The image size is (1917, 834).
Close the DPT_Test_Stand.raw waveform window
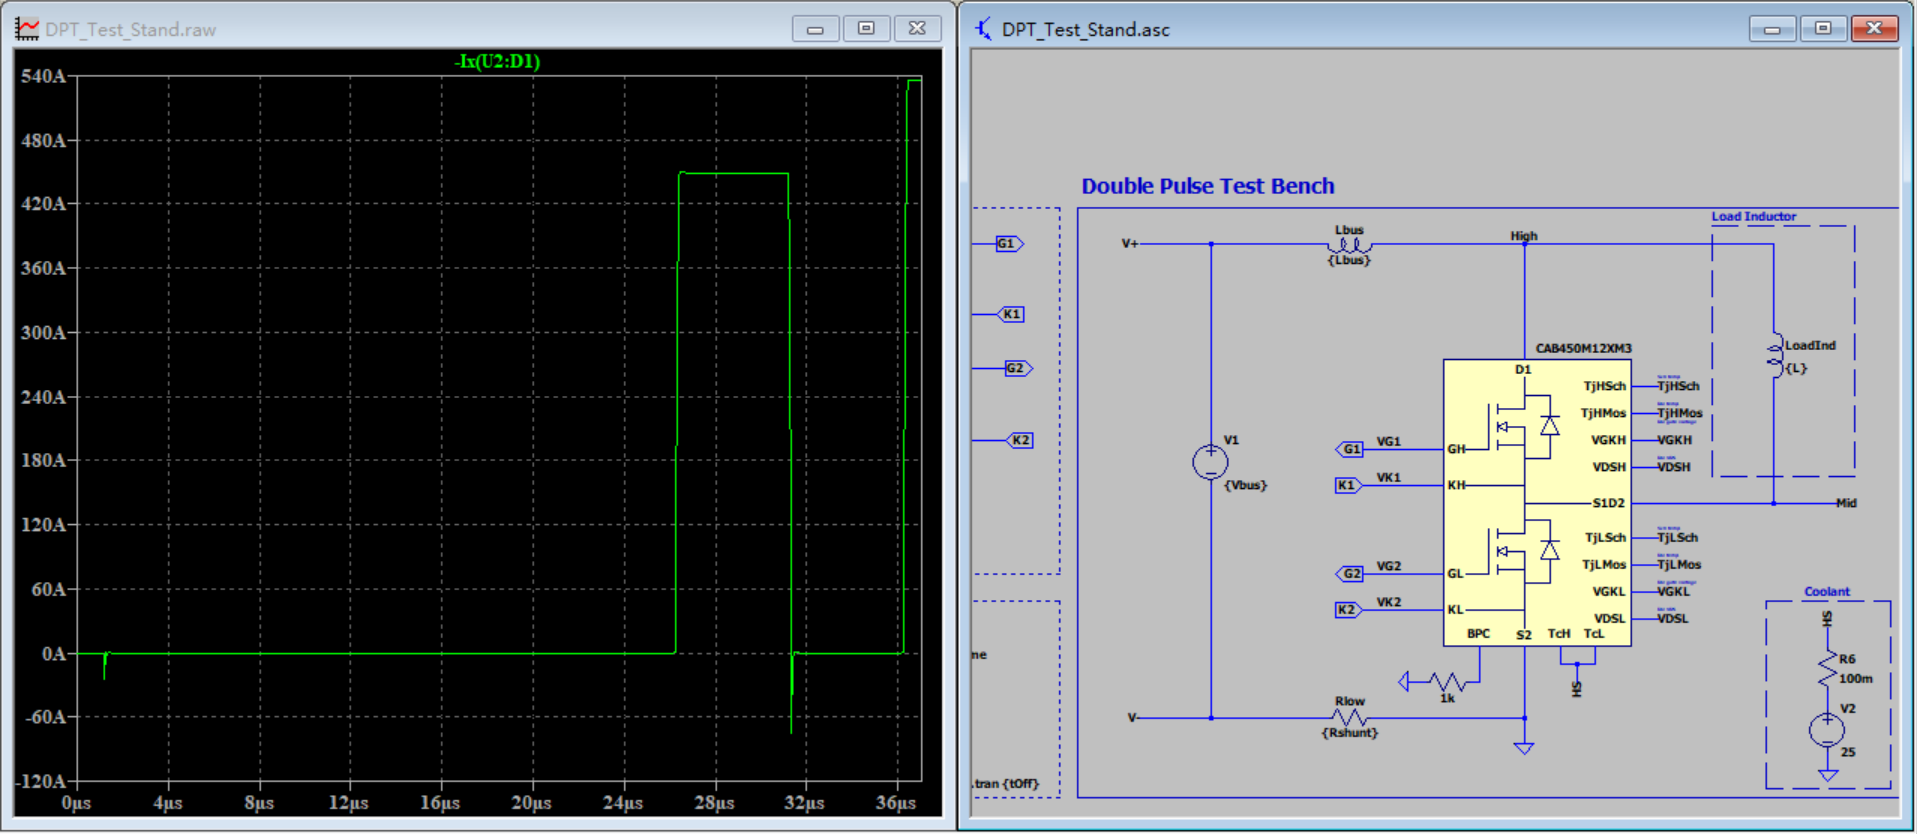pos(917,29)
